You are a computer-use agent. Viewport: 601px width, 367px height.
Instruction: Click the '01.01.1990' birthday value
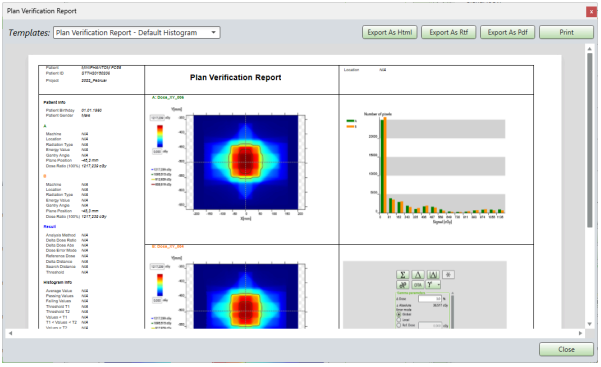(92, 110)
